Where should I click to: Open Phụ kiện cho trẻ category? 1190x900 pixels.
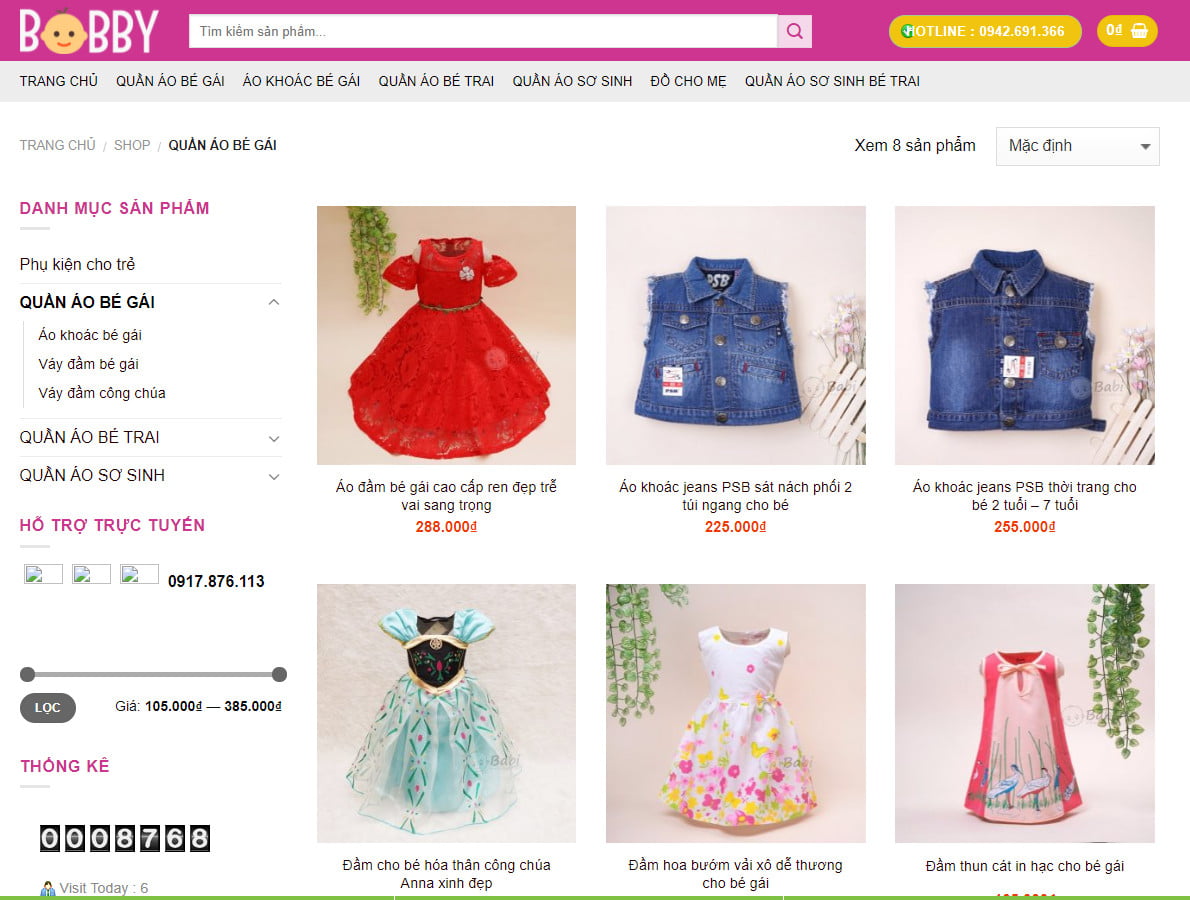tap(77, 264)
